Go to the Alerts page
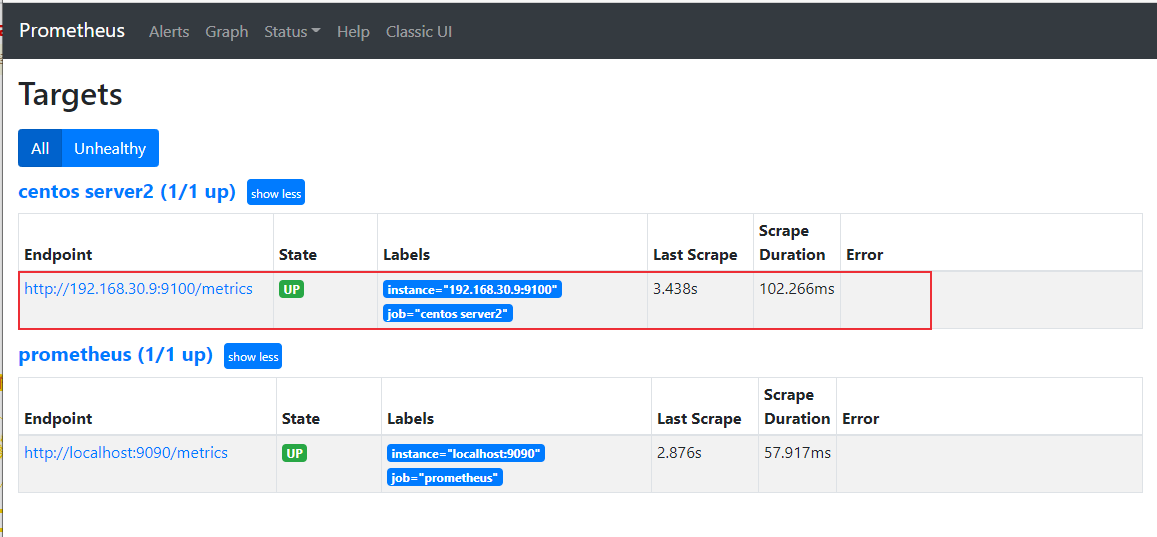This screenshot has width=1157, height=537. click(x=169, y=32)
